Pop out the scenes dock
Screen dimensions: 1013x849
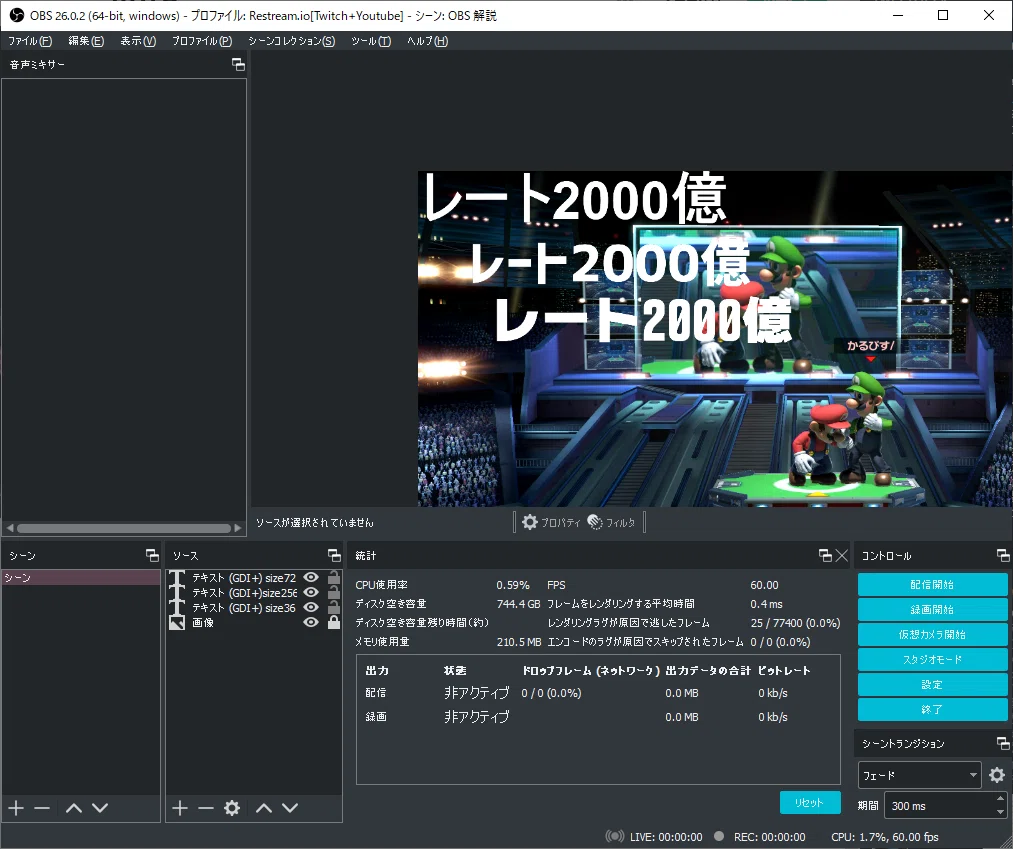(152, 555)
